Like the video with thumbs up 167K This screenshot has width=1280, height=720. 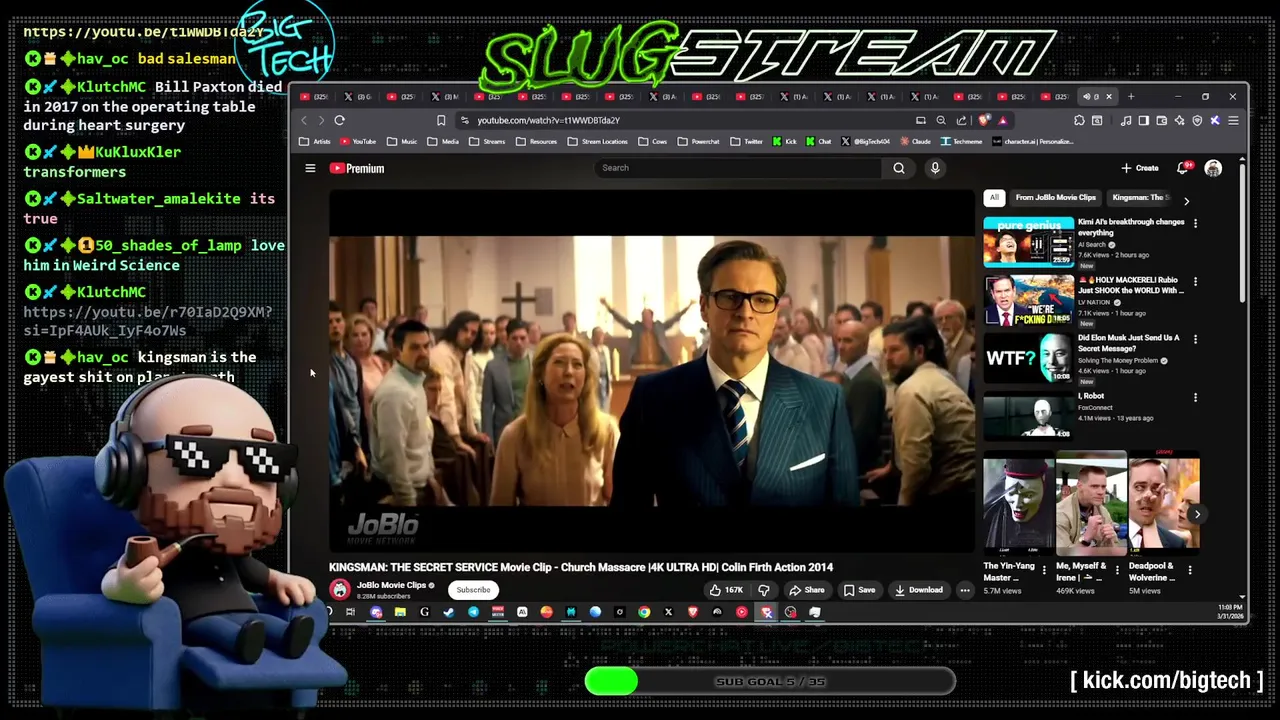coord(727,590)
